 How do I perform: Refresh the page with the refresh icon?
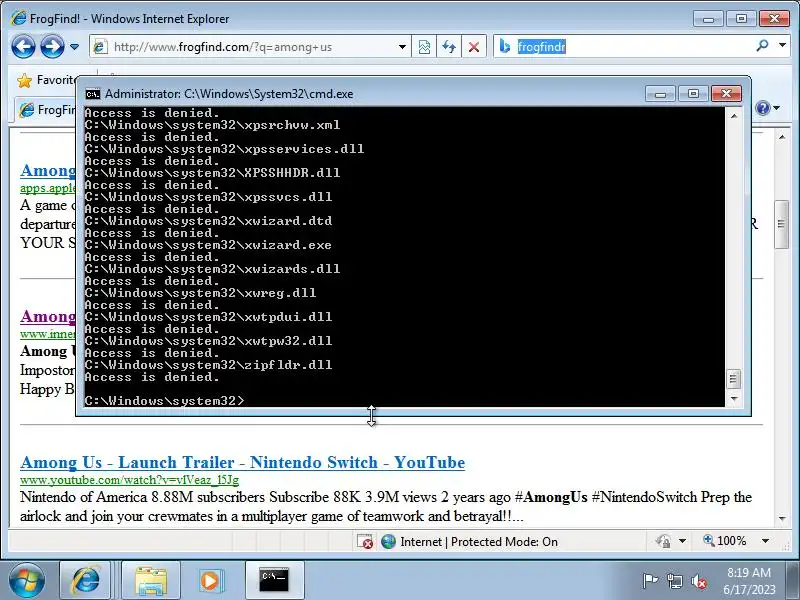point(448,47)
